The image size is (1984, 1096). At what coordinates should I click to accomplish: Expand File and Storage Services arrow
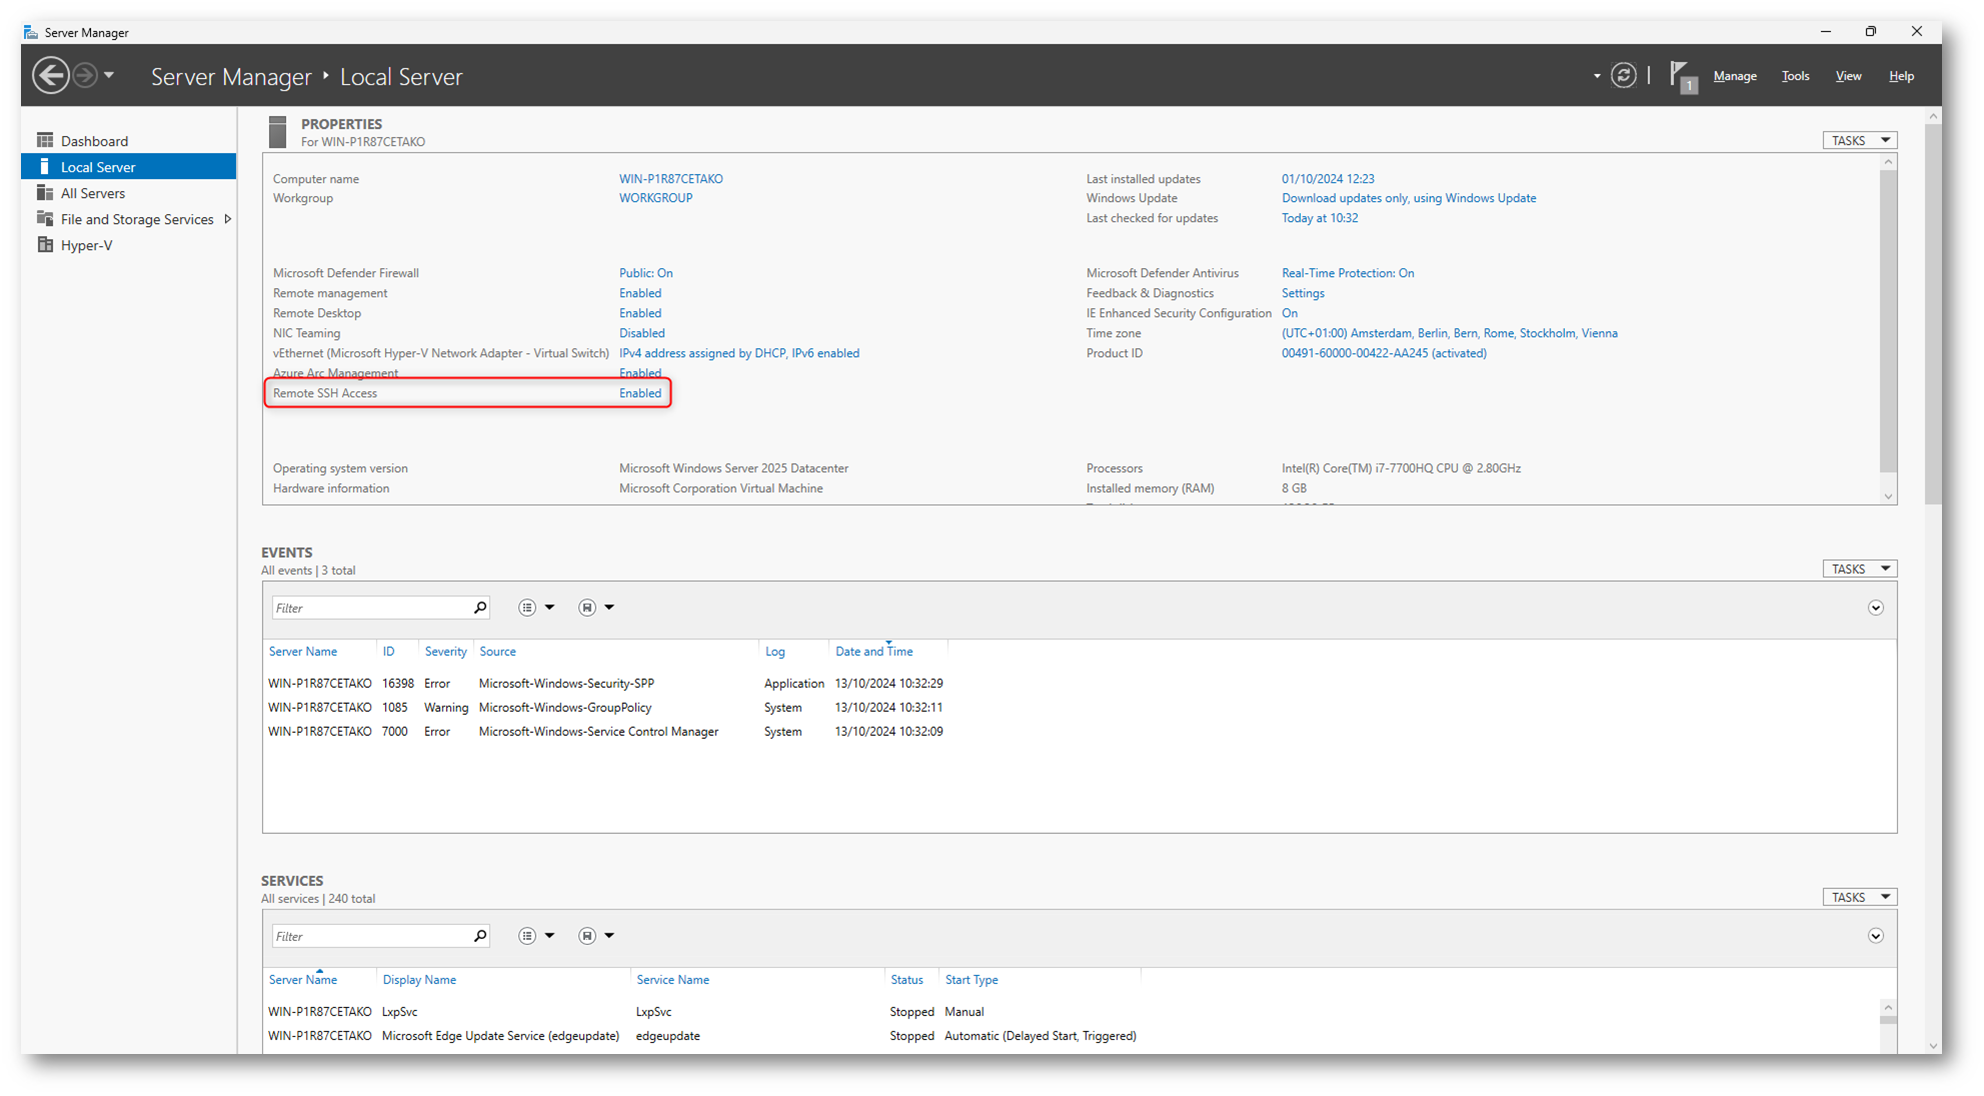tap(228, 219)
